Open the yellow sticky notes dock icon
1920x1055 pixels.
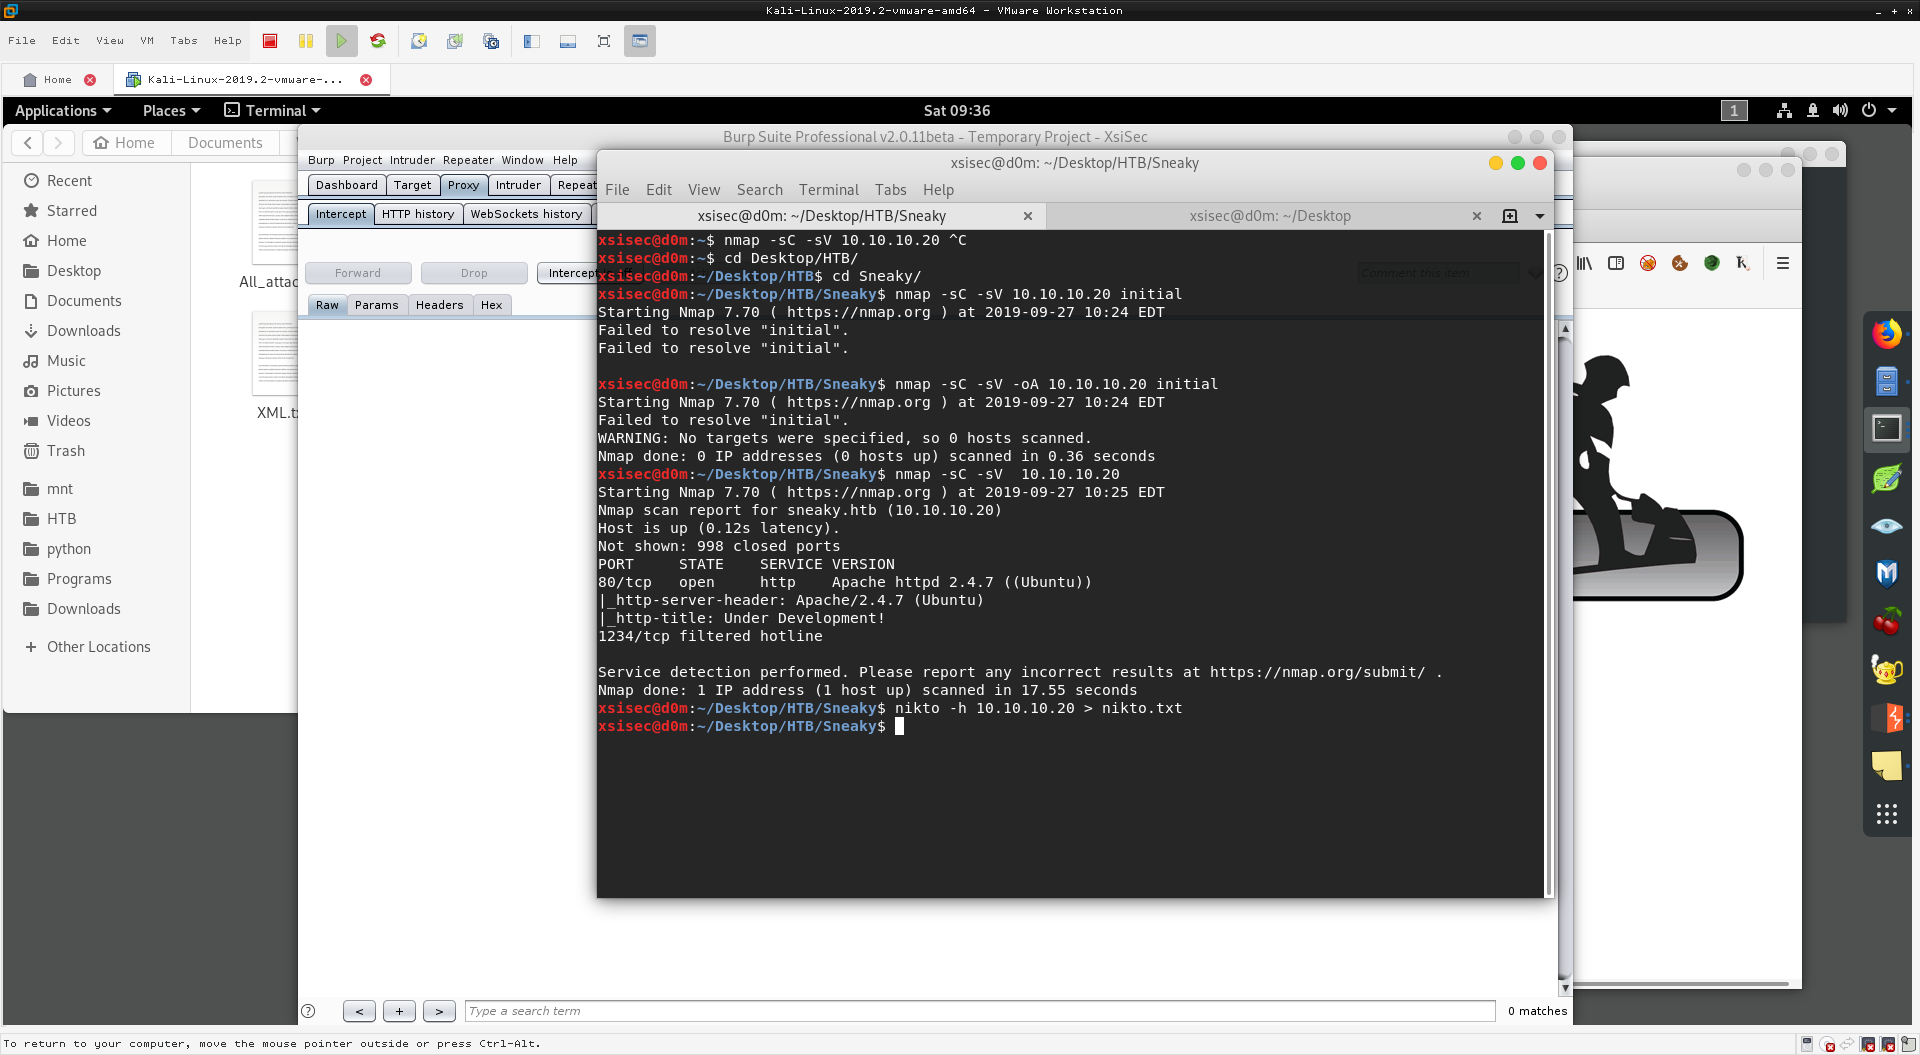pyautogui.click(x=1887, y=766)
